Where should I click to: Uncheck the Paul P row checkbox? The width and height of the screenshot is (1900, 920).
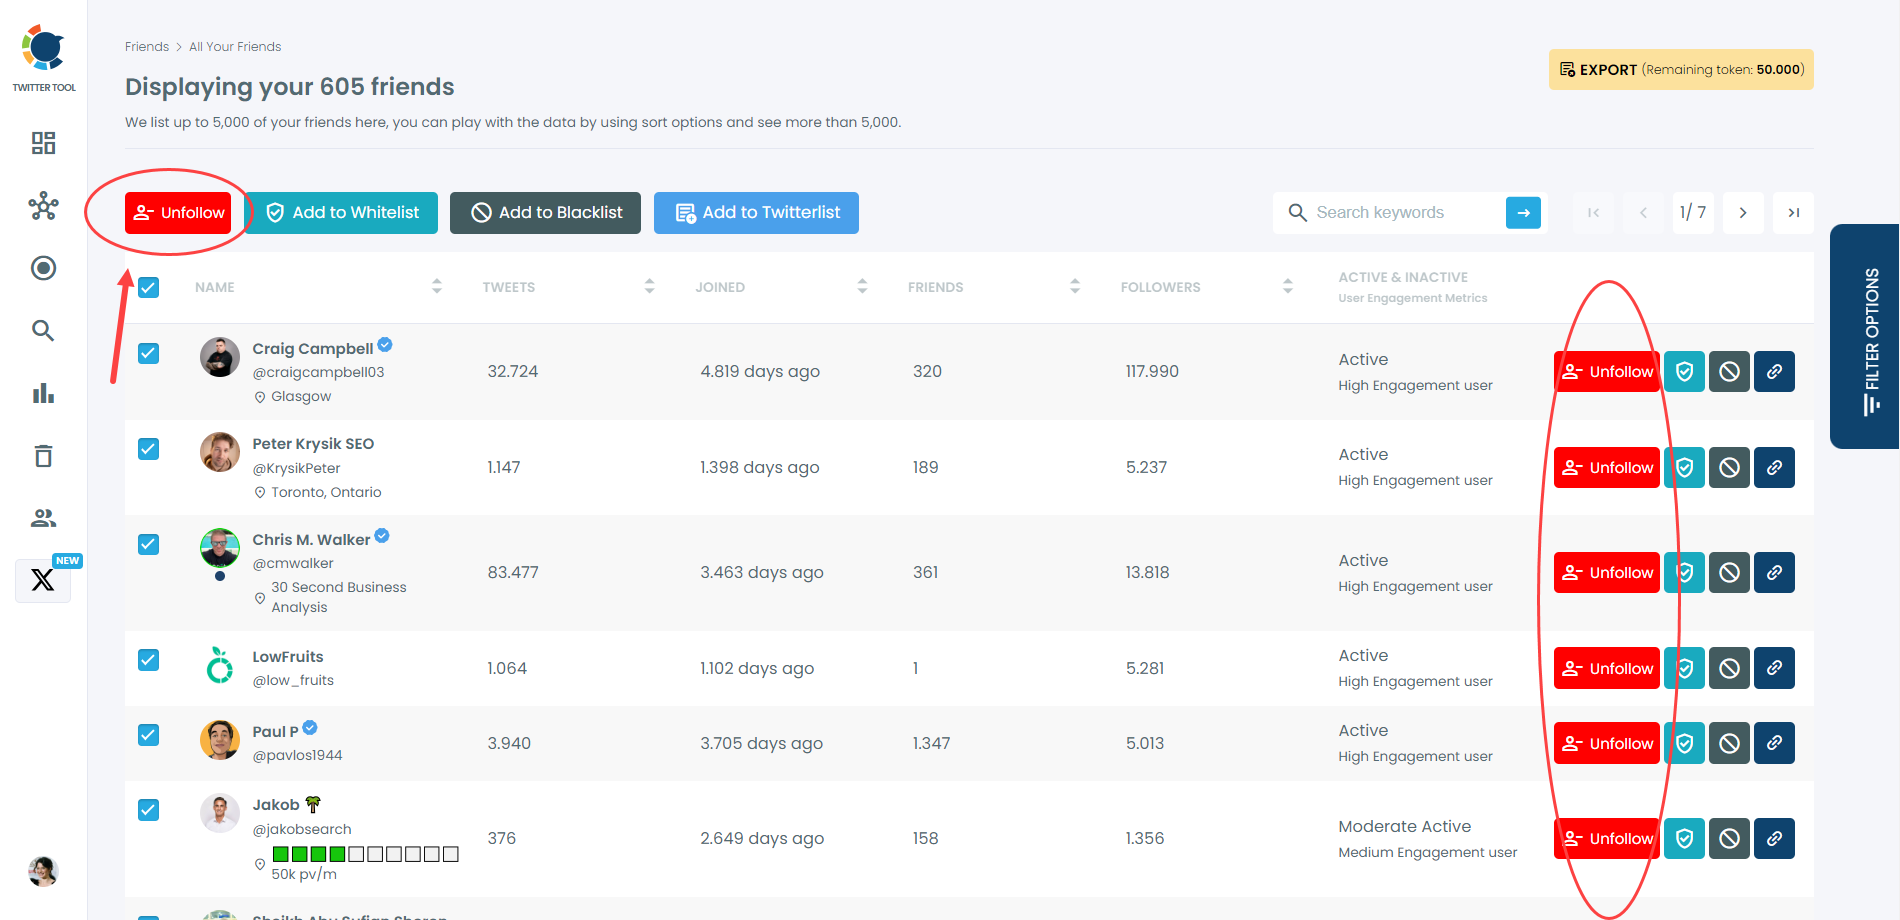[x=149, y=735]
